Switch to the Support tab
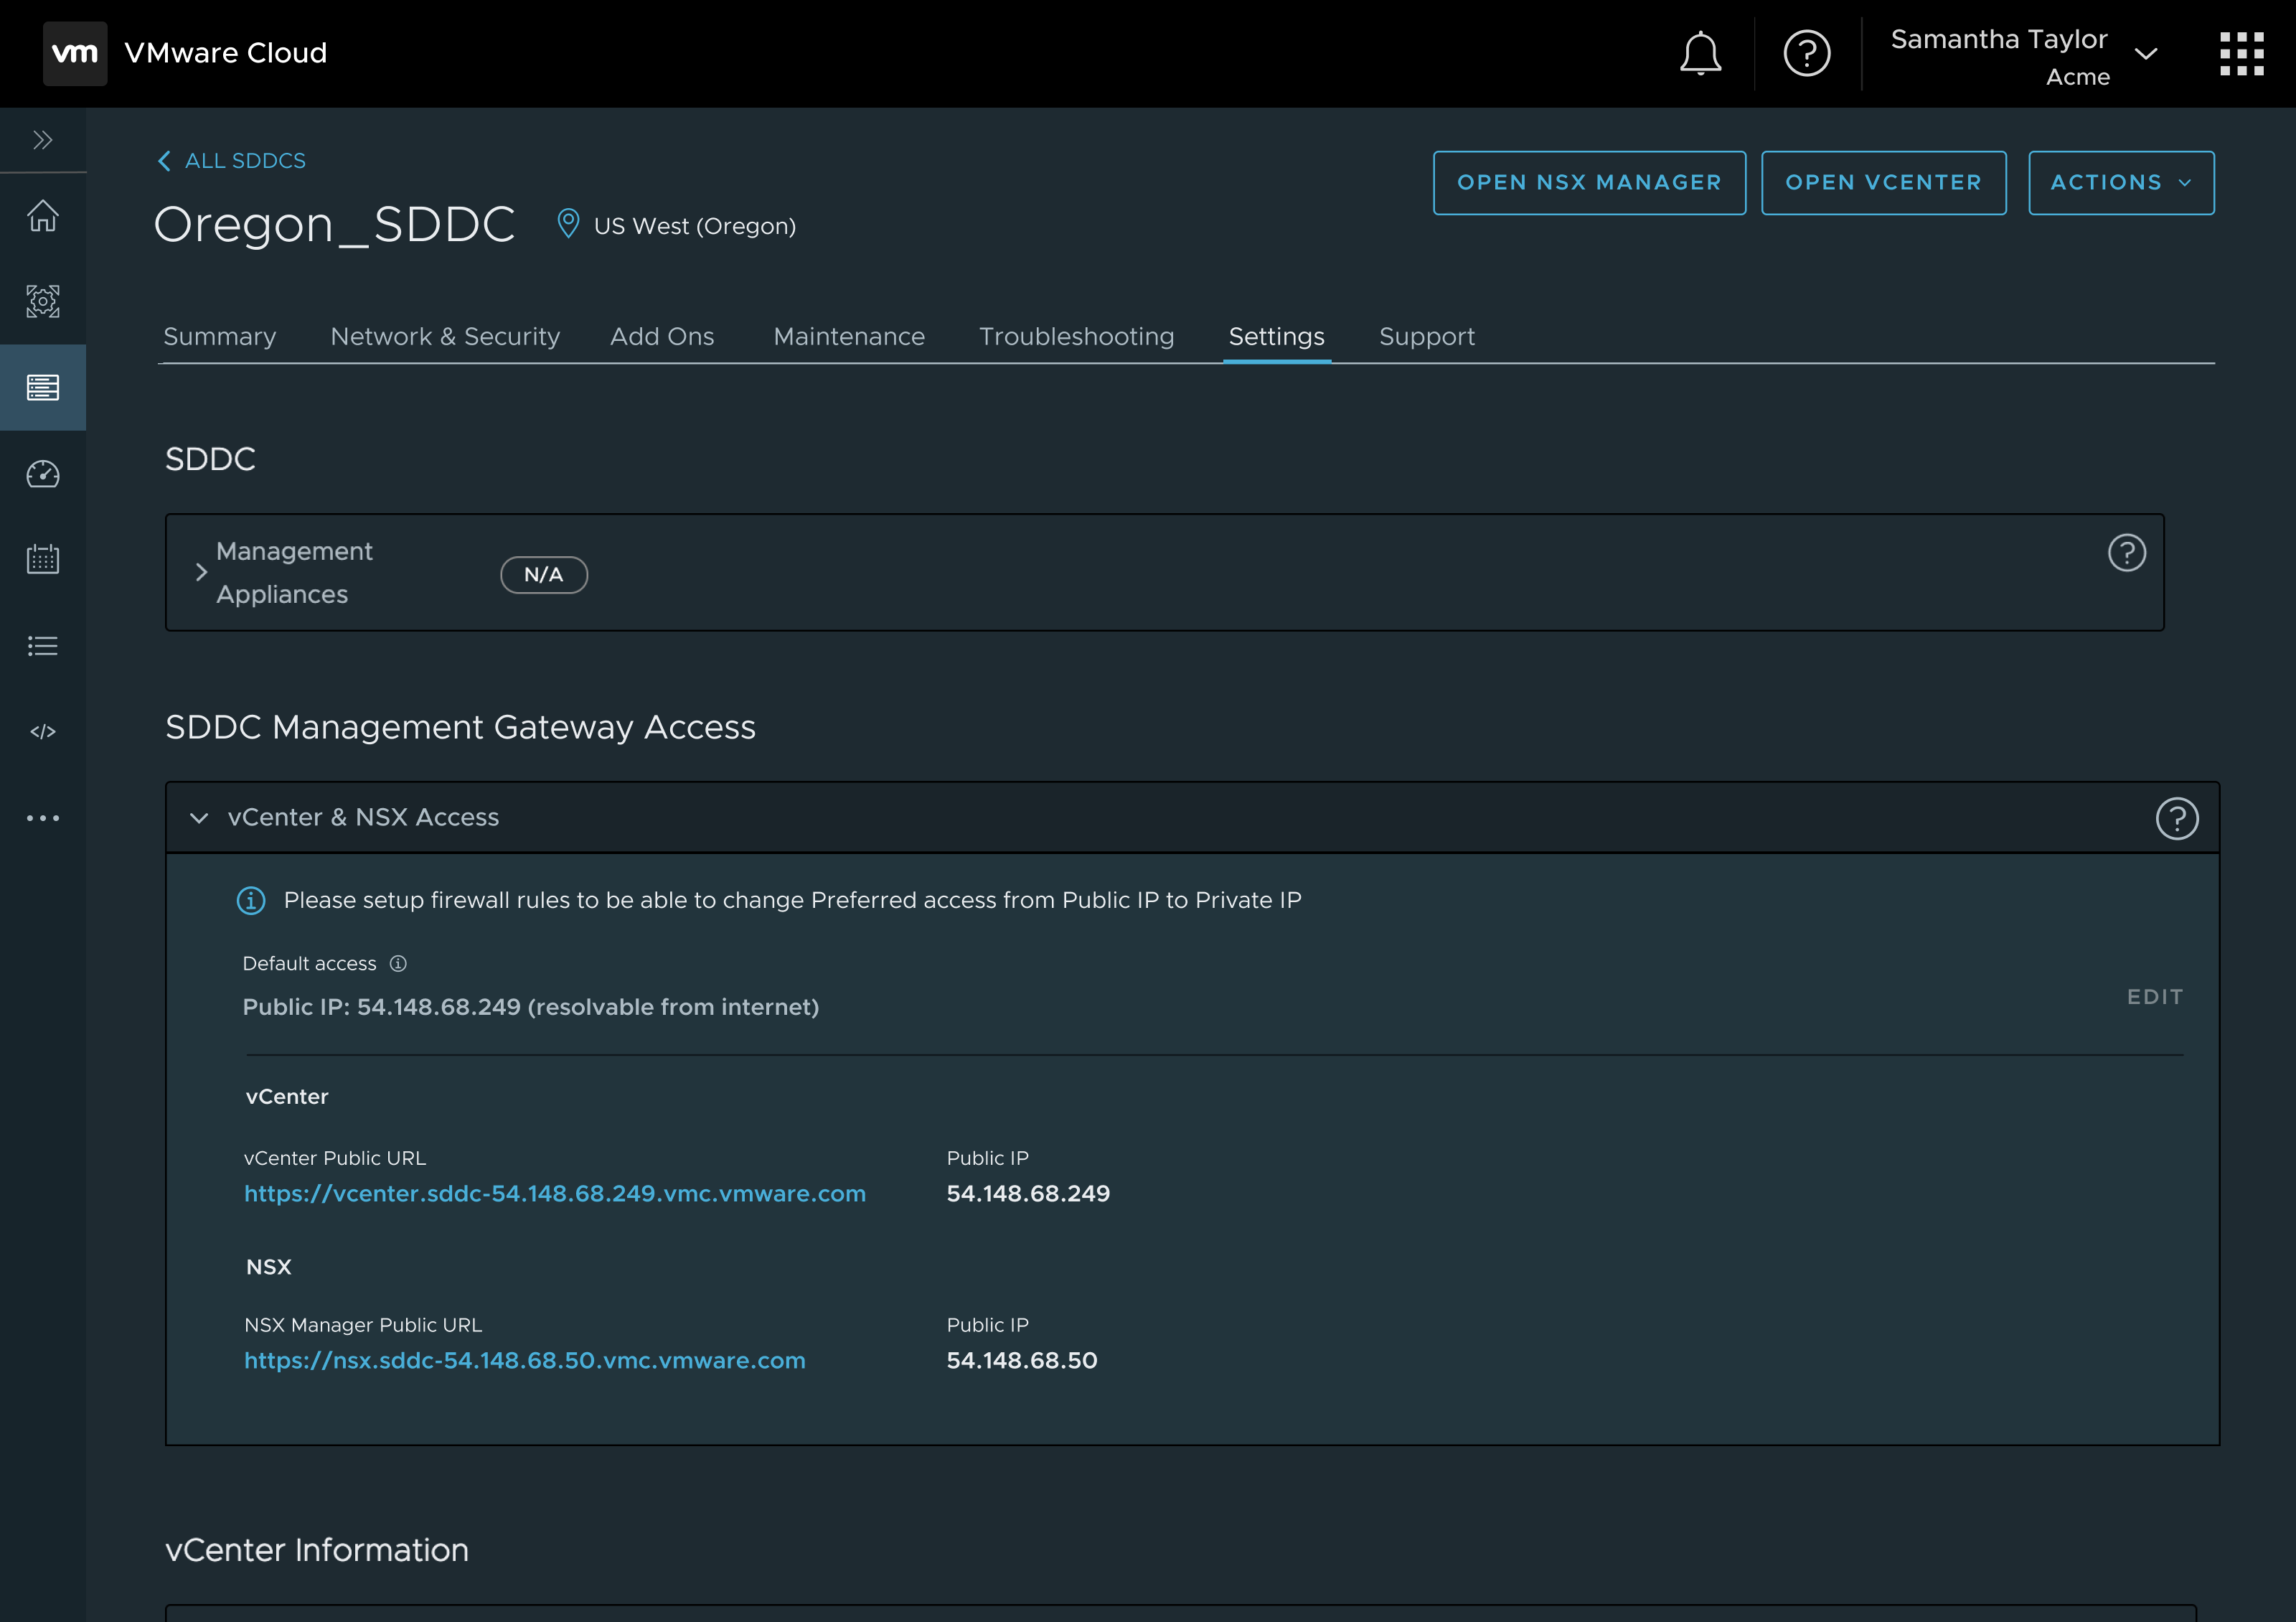 click(x=1426, y=337)
